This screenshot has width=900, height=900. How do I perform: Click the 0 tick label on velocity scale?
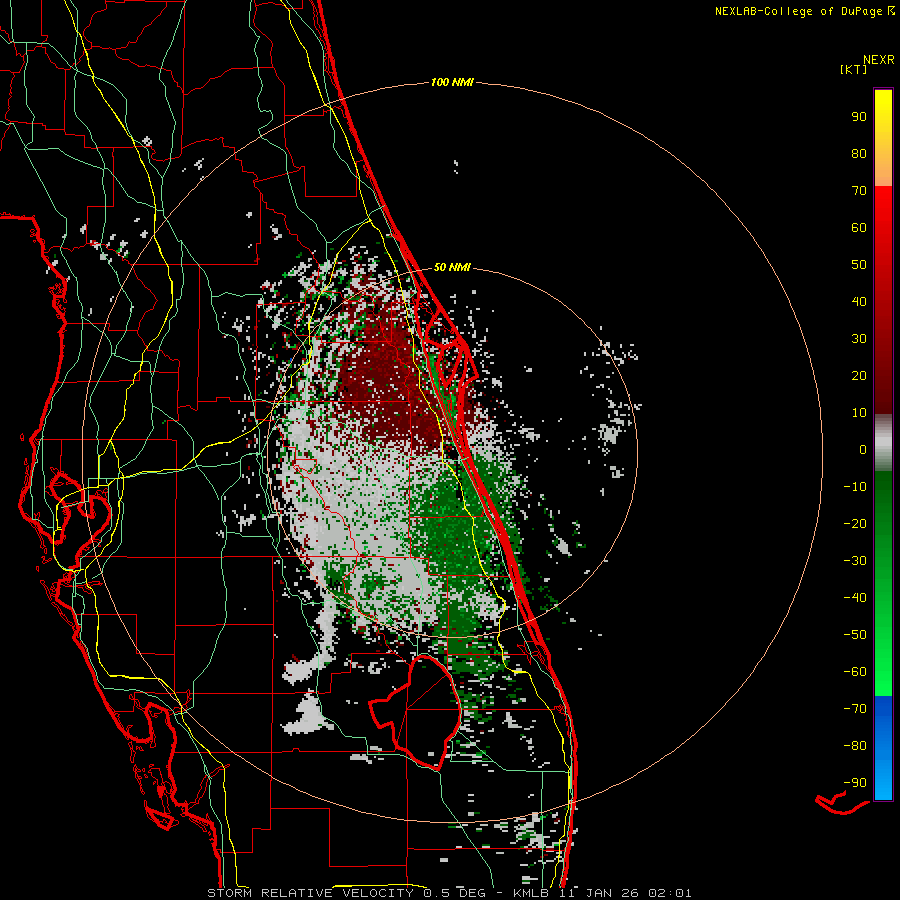(x=863, y=449)
